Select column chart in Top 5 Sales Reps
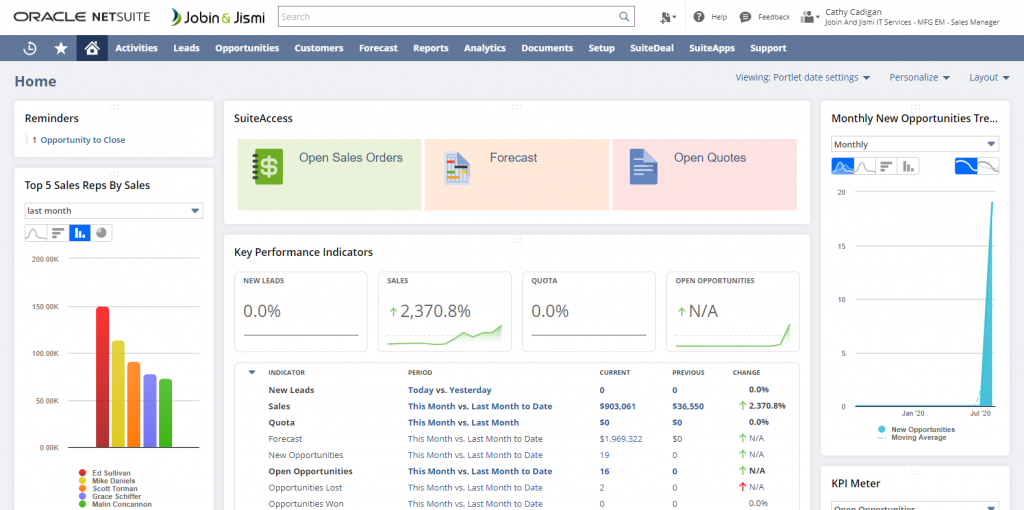This screenshot has width=1024, height=510. pos(80,232)
